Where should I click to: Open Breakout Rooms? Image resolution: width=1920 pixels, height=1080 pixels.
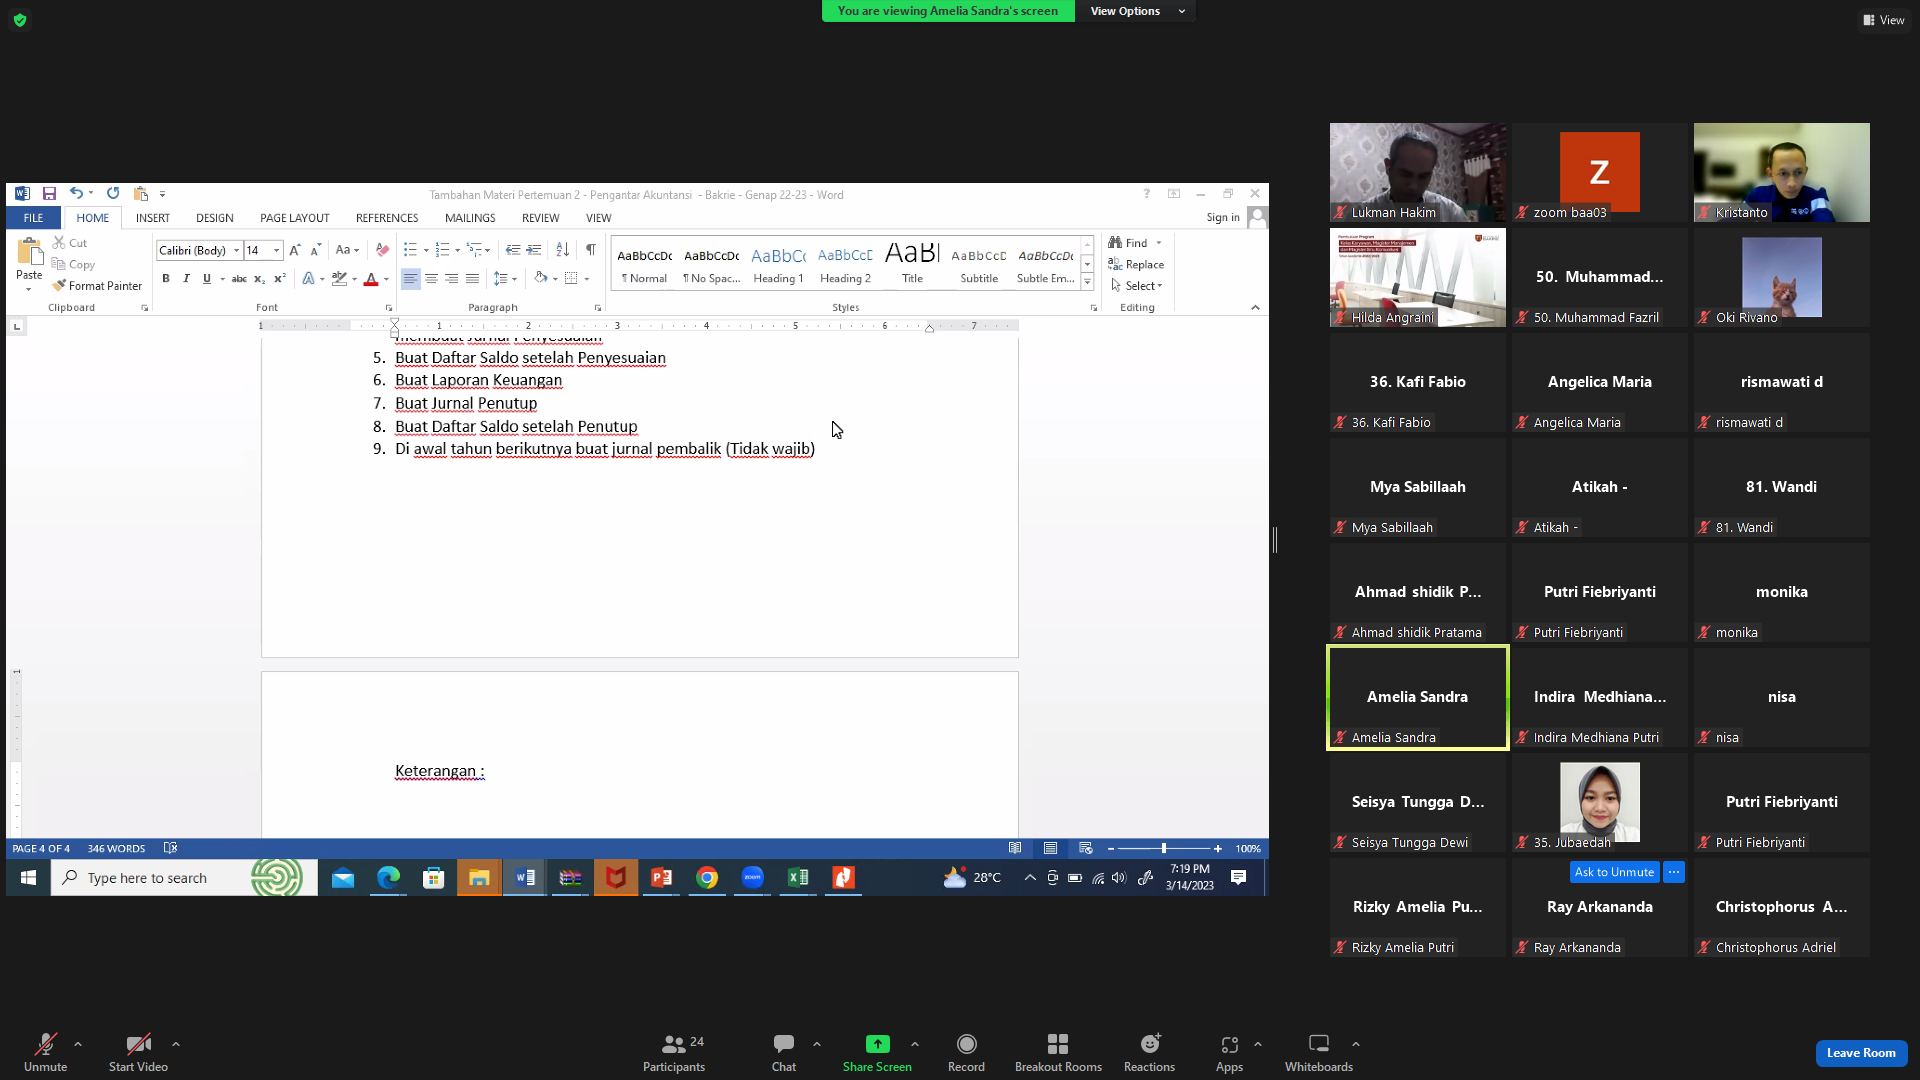(x=1058, y=1053)
